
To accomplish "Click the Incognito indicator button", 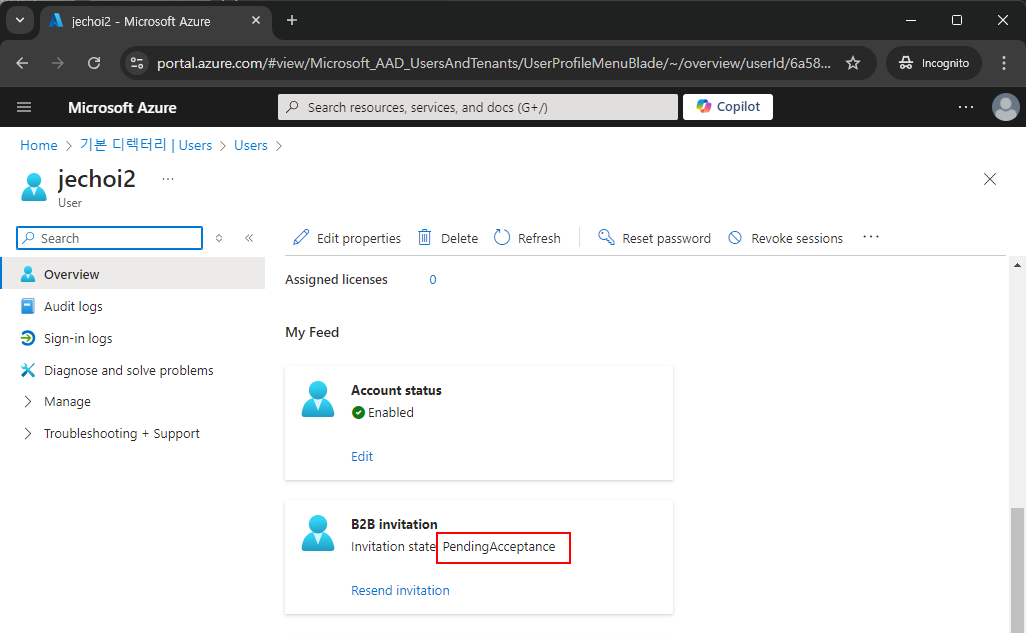I will point(934,63).
